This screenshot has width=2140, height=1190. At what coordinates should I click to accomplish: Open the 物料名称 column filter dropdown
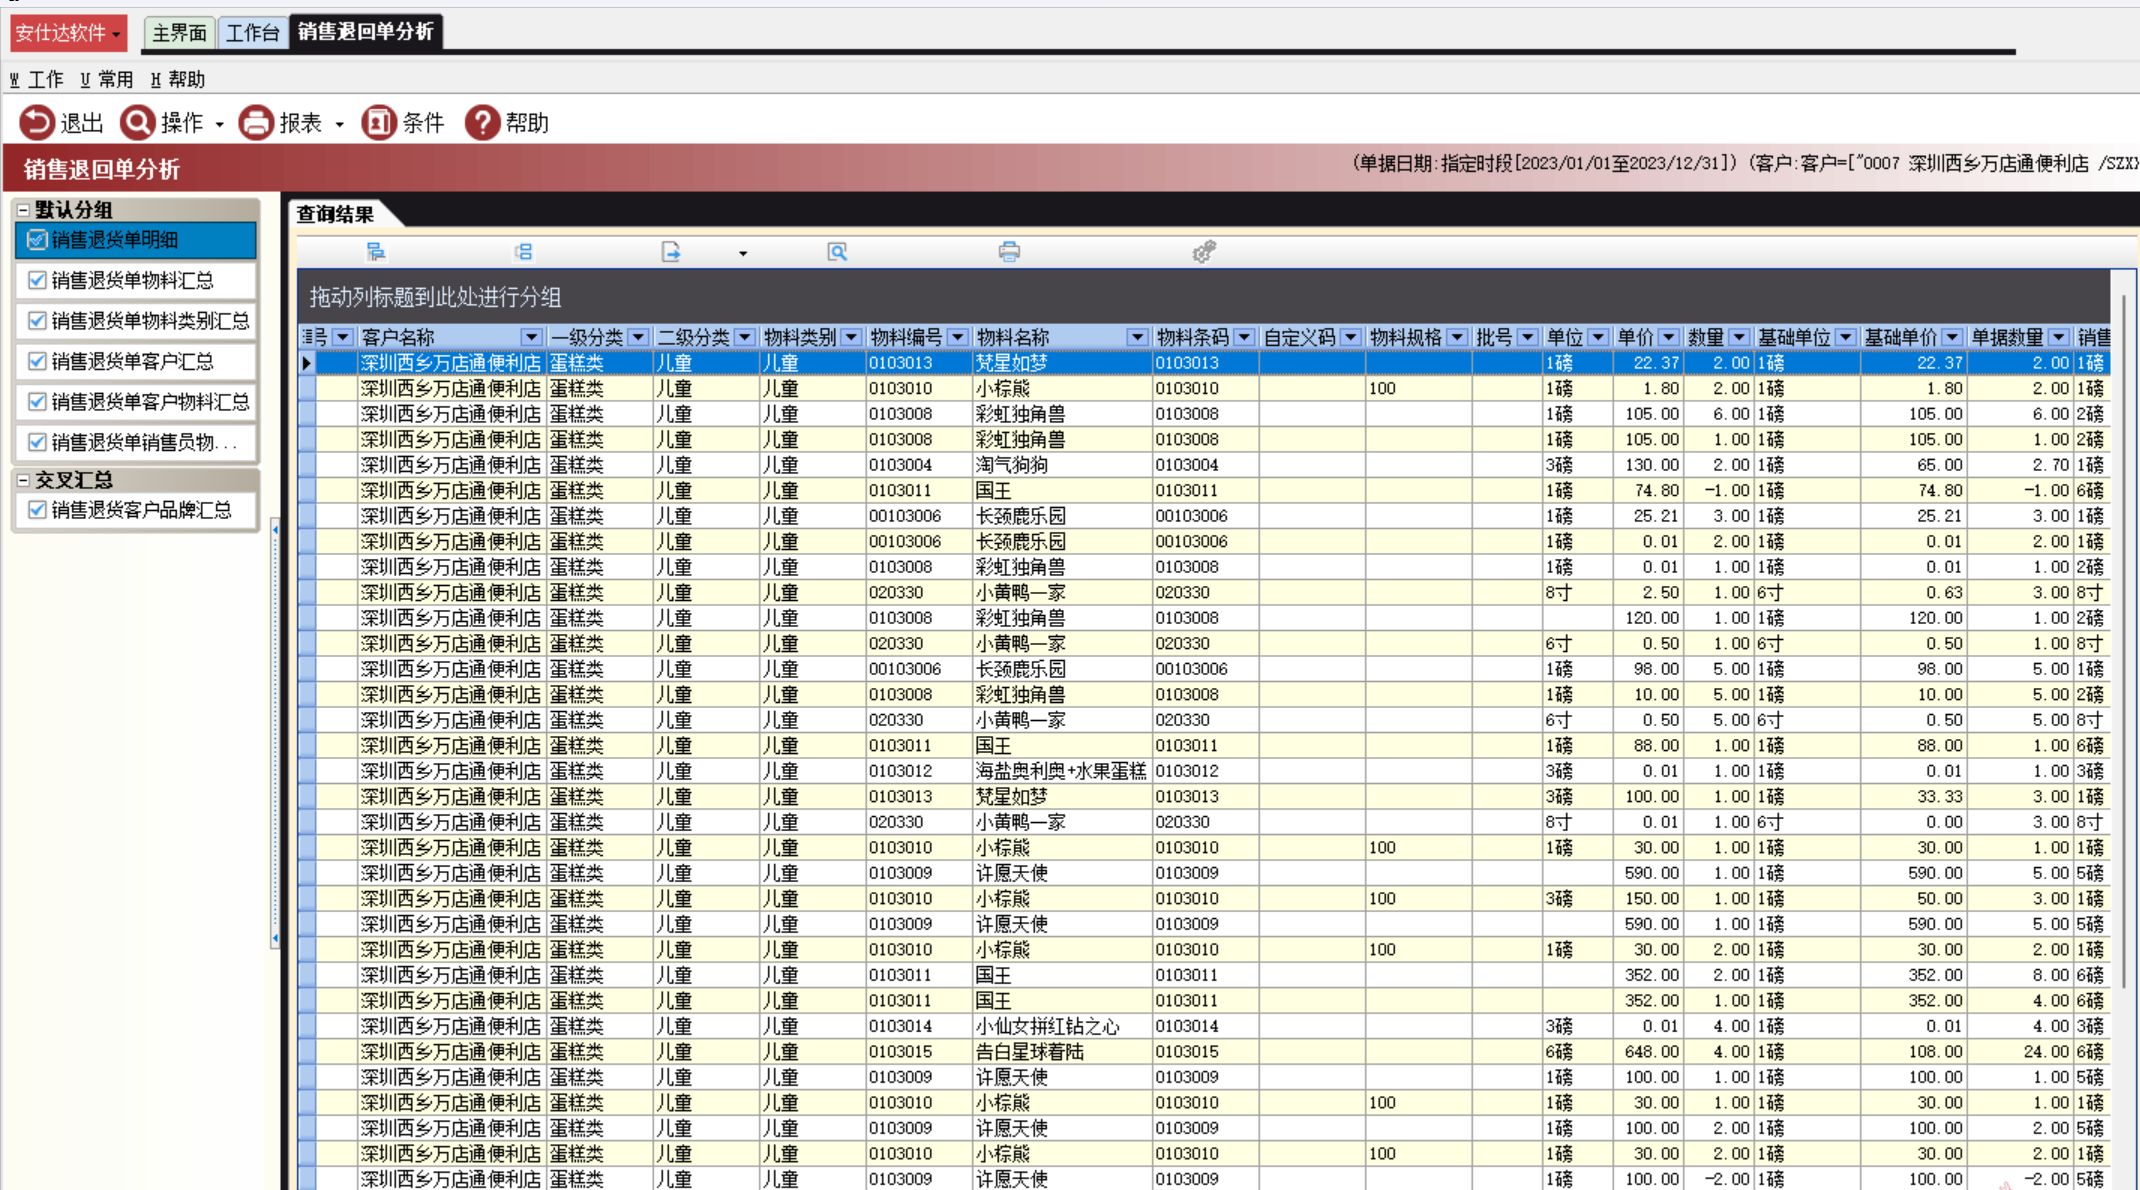(1136, 338)
